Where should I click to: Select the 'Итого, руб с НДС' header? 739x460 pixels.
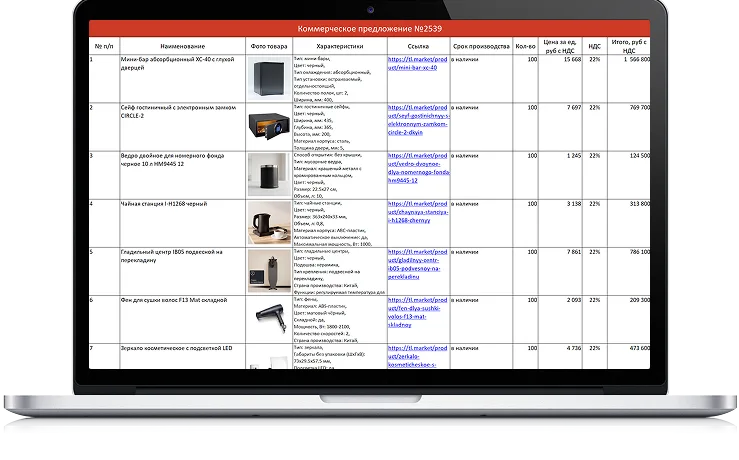629,46
